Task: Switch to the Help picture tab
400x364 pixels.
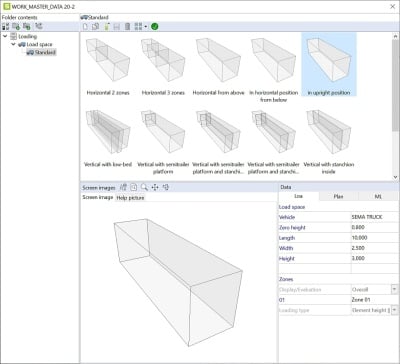Action: click(x=130, y=198)
